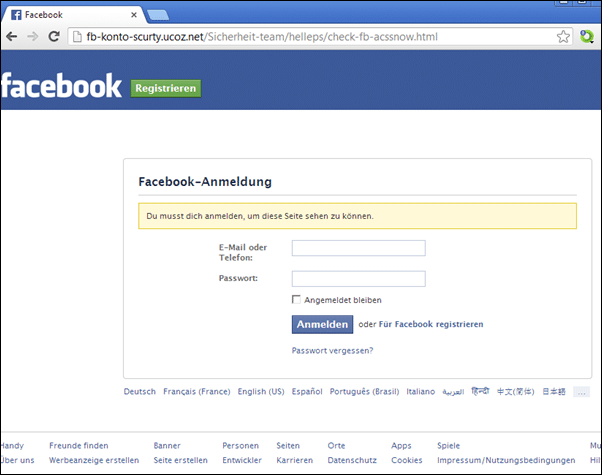
Task: Switch language to Español
Action: pyautogui.click(x=307, y=392)
